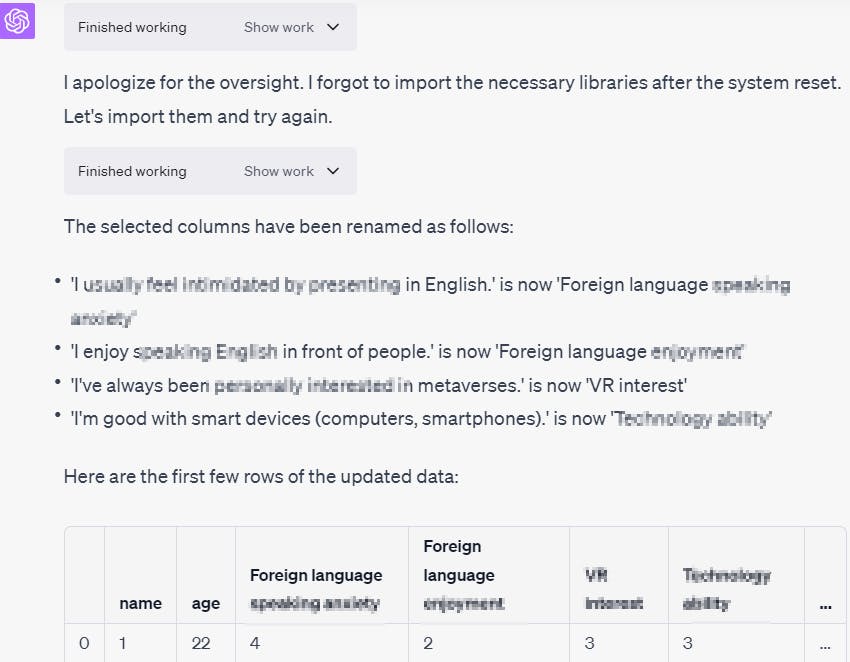850x662 pixels.
Task: Click the ChatGPT logo avatar icon
Action: (18, 21)
